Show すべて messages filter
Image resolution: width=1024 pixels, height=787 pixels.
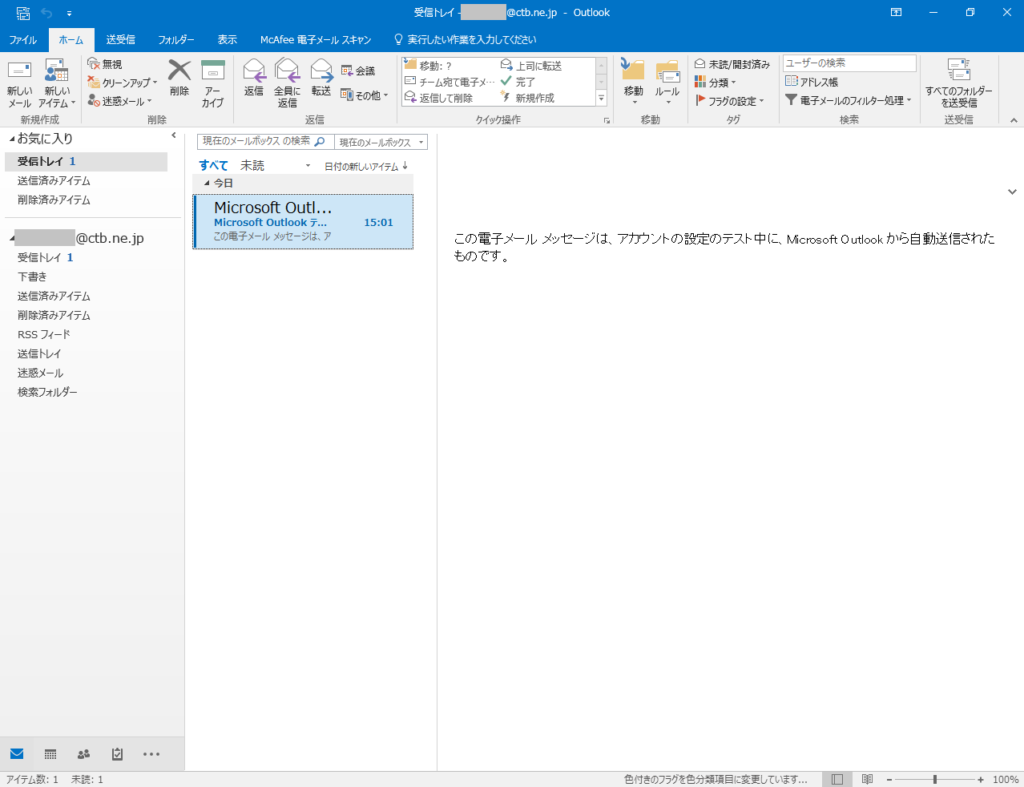pyautogui.click(x=214, y=165)
